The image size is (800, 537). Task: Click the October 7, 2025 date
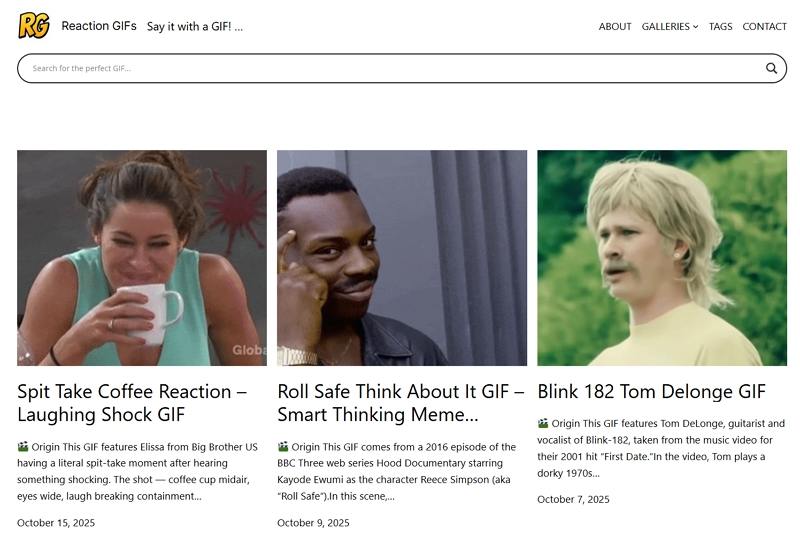(573, 499)
